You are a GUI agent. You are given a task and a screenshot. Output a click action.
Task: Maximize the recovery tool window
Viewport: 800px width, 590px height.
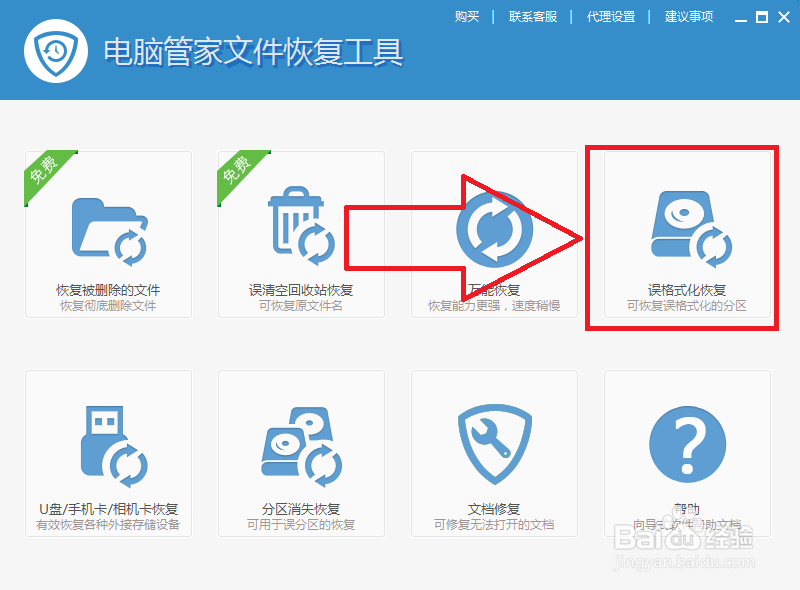coord(762,17)
